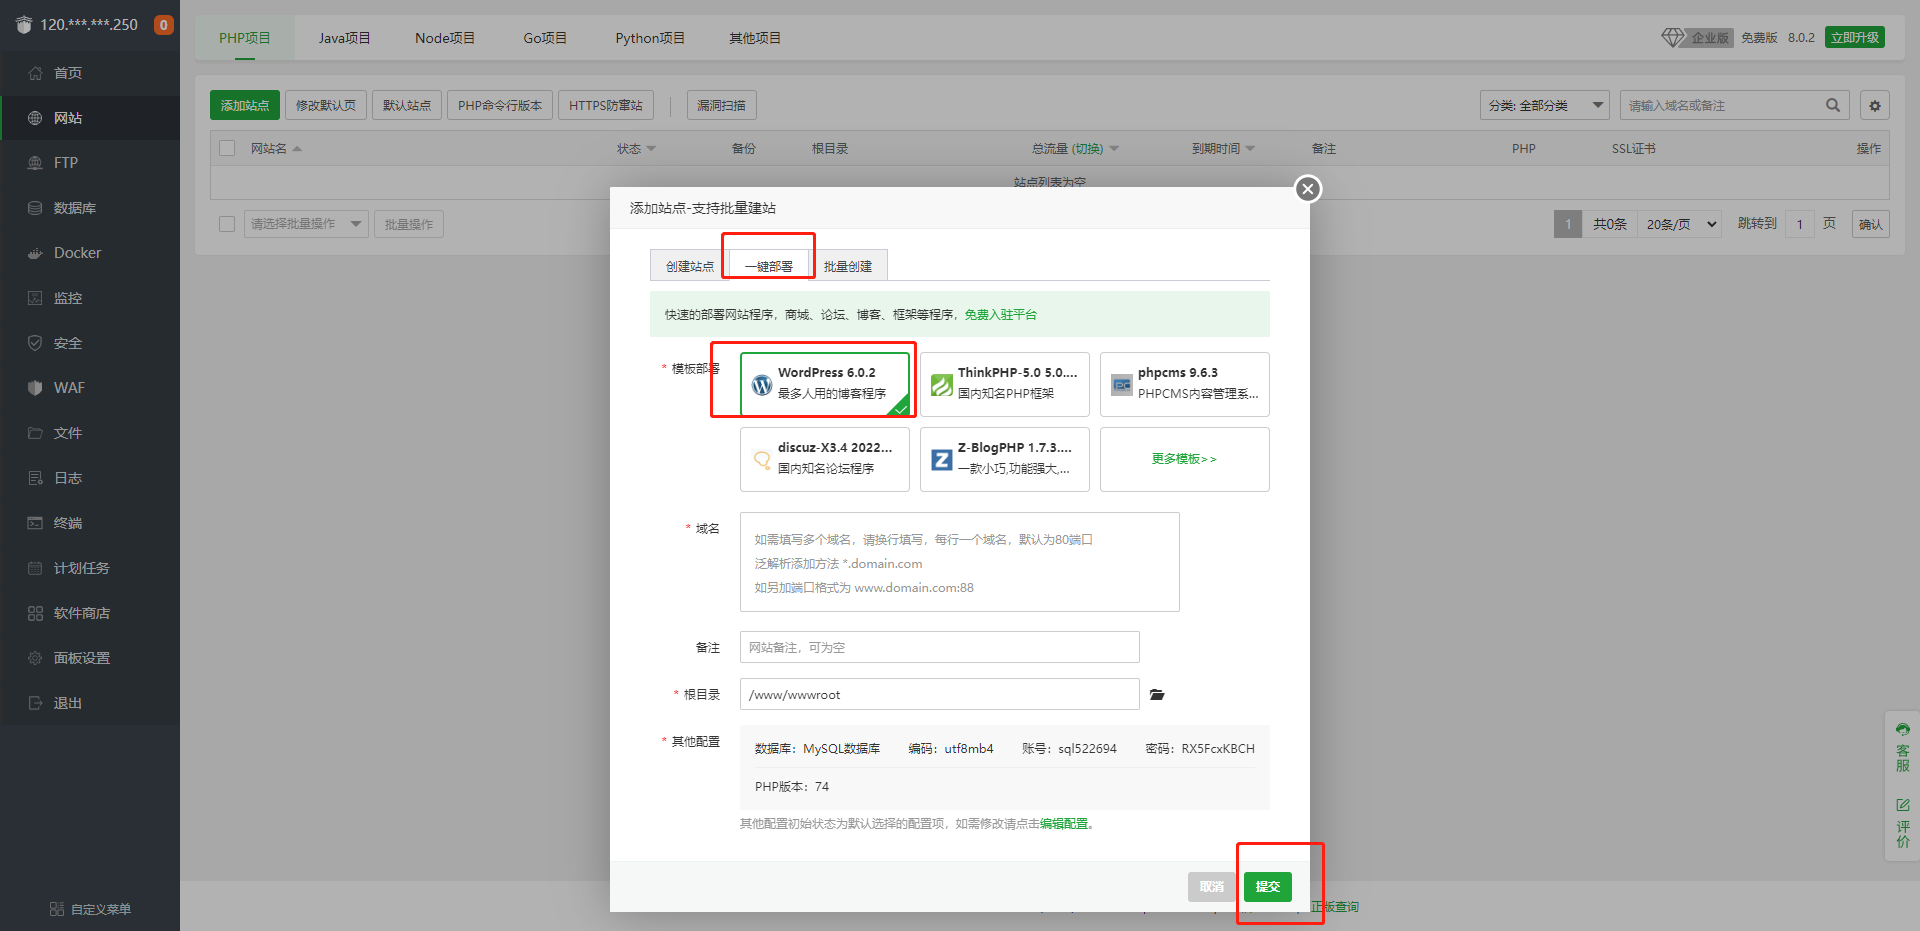Viewport: 1920px width, 931px height.
Task: Open the gear settings icon beside search
Action: (x=1875, y=105)
